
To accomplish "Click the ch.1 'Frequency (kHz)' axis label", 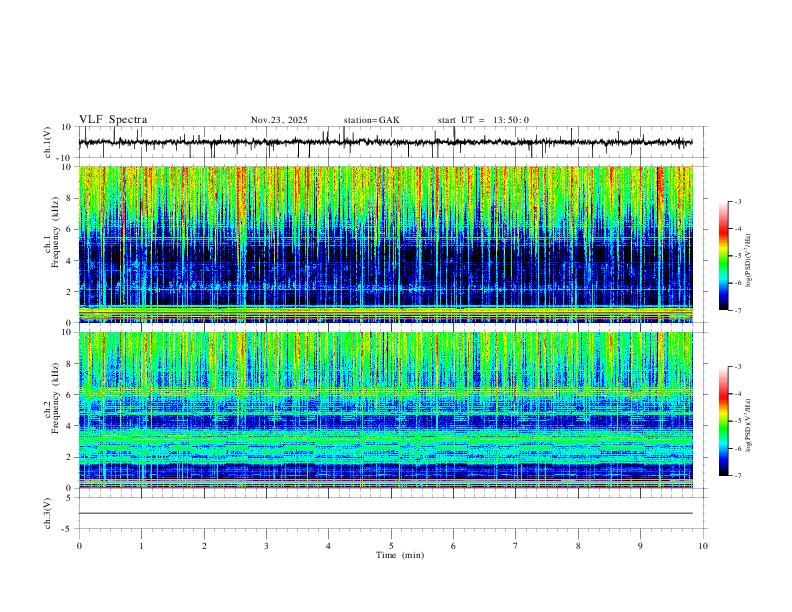I will click(55, 233).
